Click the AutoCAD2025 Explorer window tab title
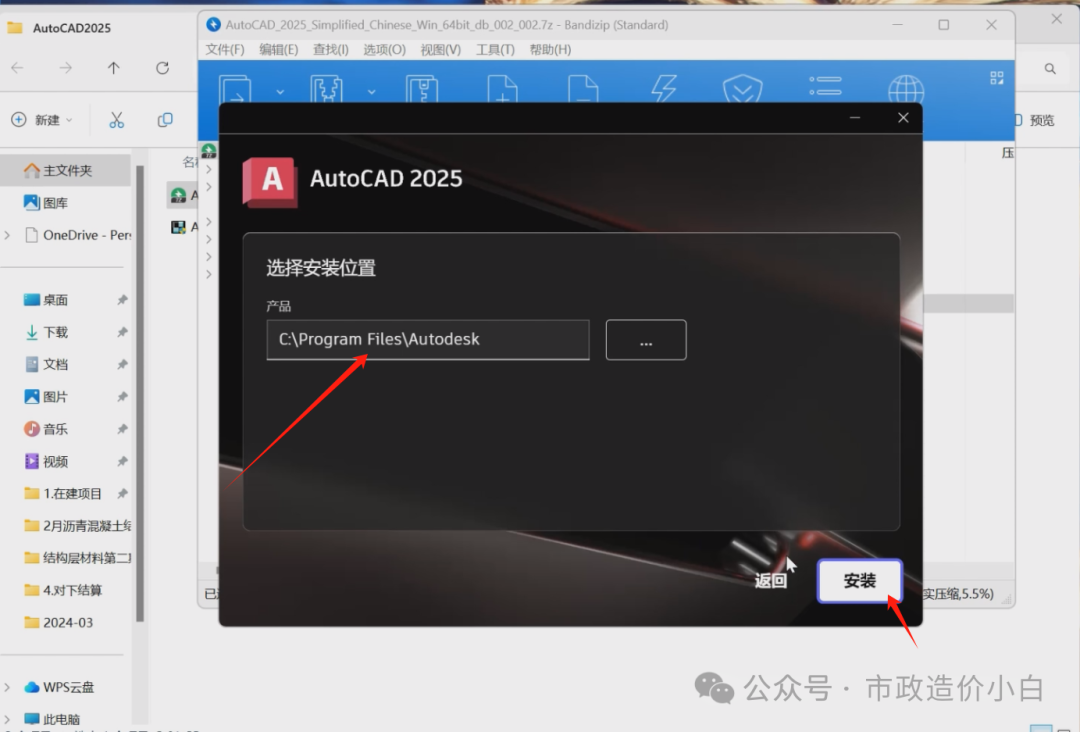Image resolution: width=1080 pixels, height=732 pixels. (x=72, y=28)
